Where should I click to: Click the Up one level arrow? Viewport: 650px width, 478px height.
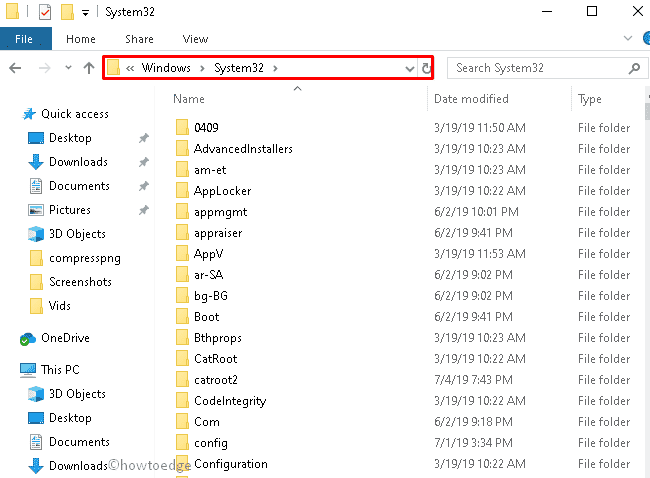pyautogui.click(x=89, y=68)
